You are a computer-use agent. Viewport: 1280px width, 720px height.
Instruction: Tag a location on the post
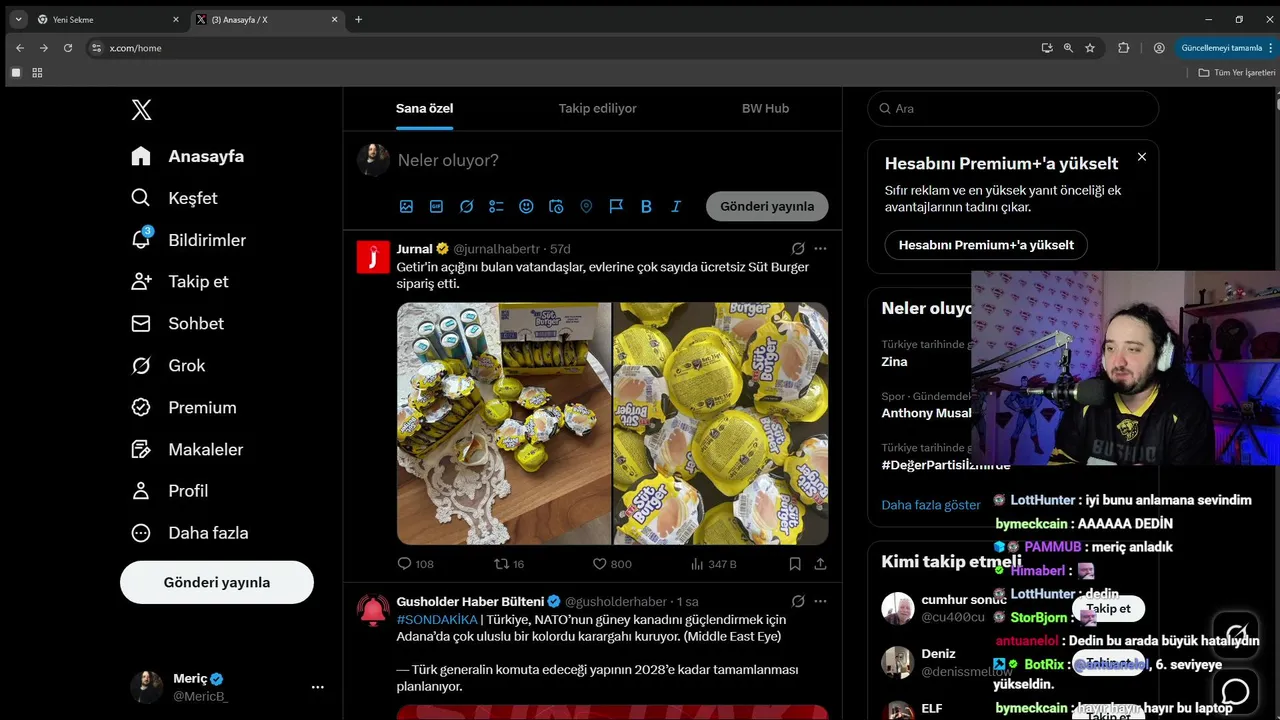tap(586, 206)
